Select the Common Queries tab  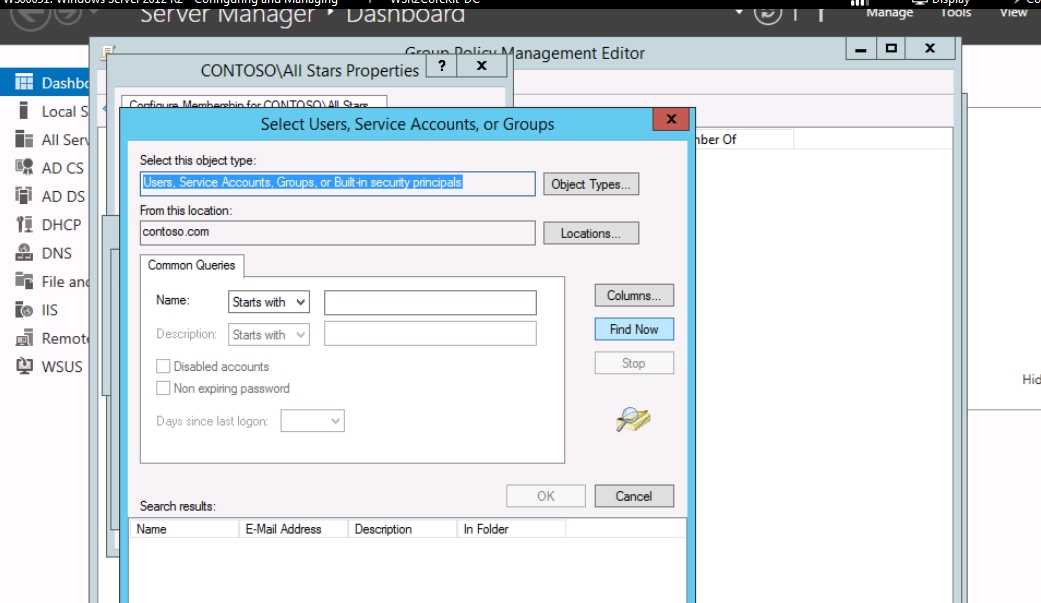click(x=192, y=265)
